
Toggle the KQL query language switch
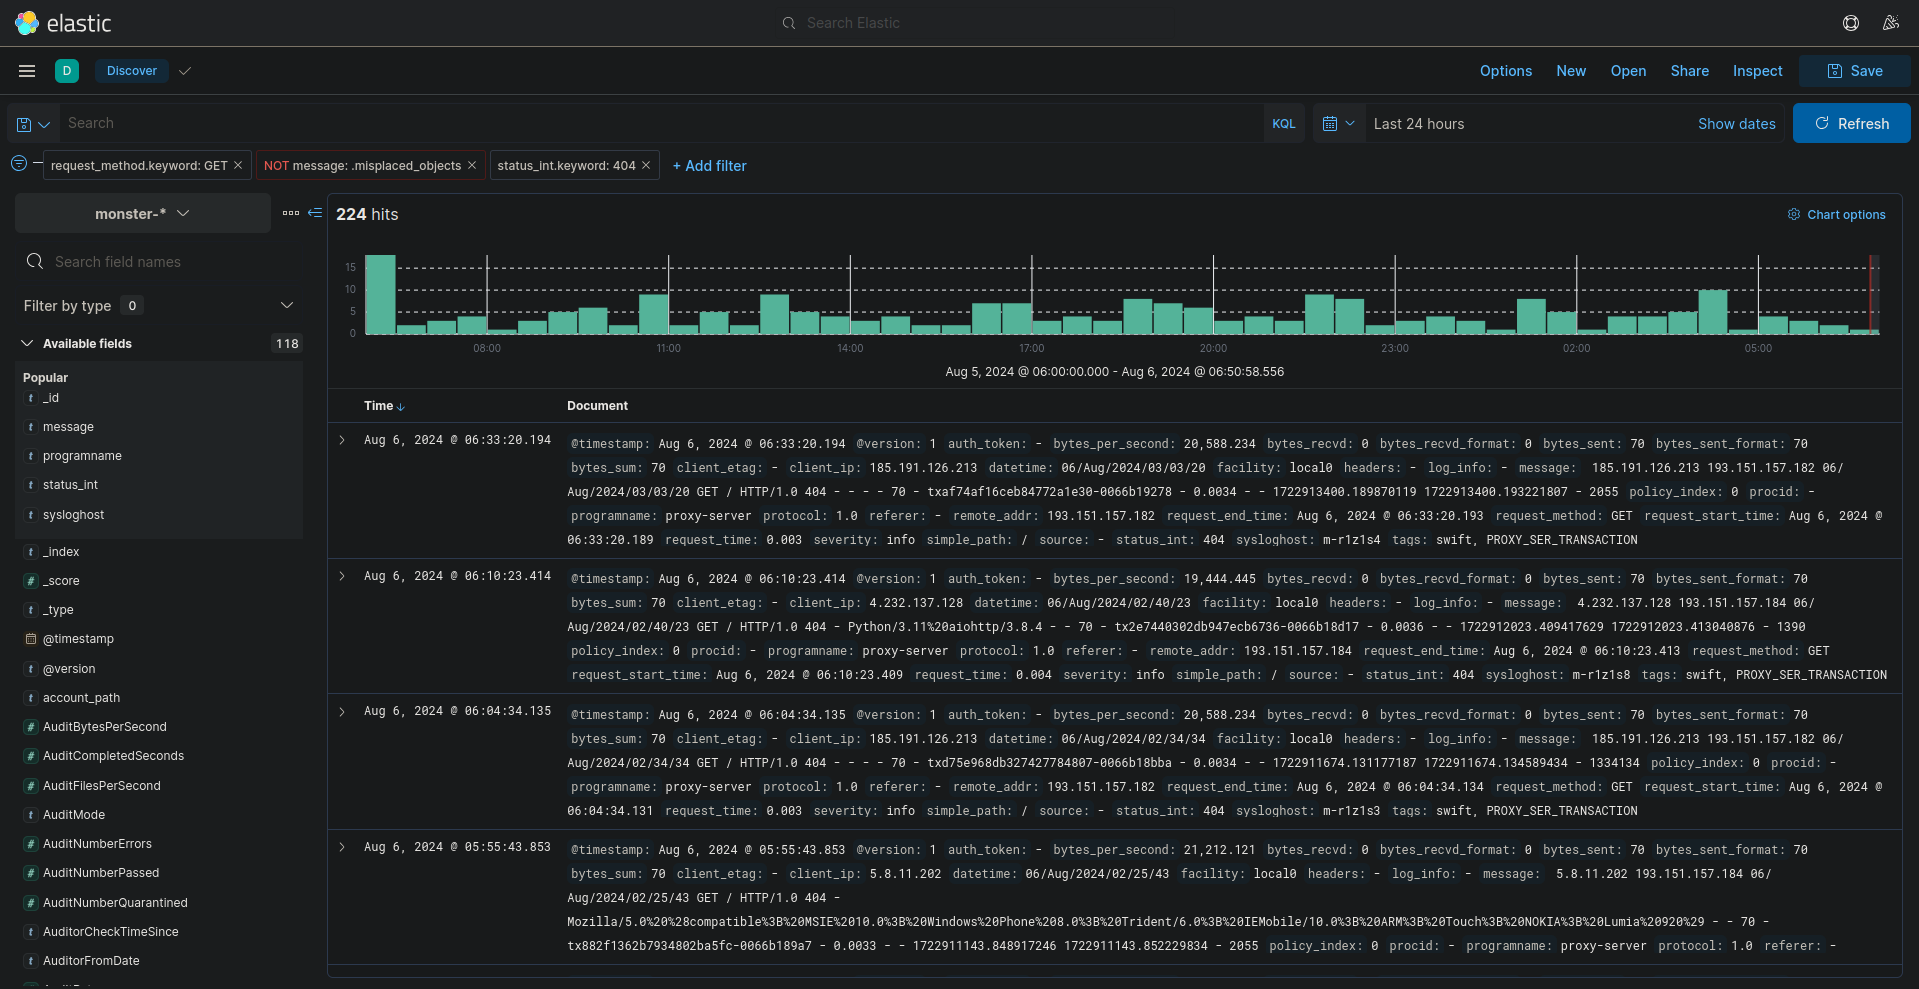pos(1283,124)
